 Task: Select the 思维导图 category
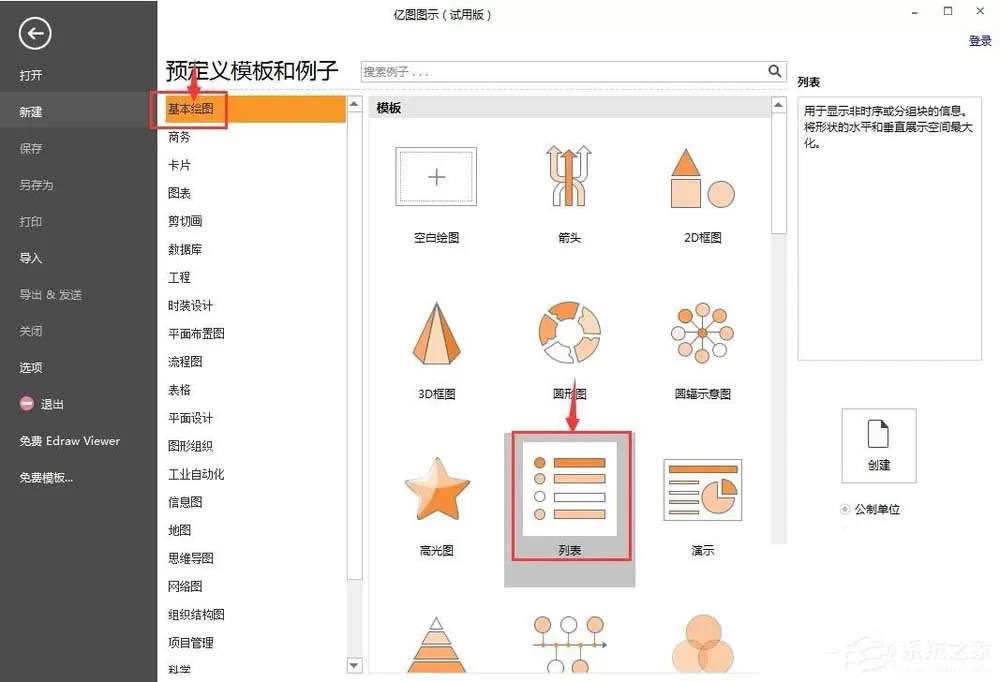tap(191, 558)
